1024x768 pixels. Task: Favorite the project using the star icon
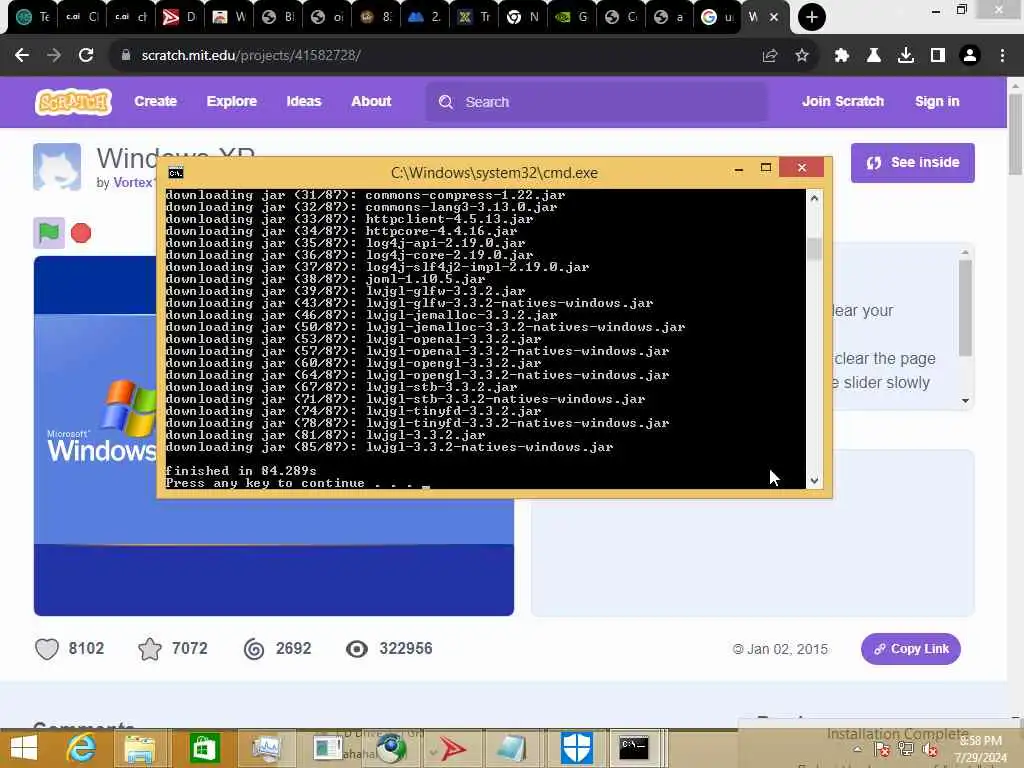[x=150, y=648]
